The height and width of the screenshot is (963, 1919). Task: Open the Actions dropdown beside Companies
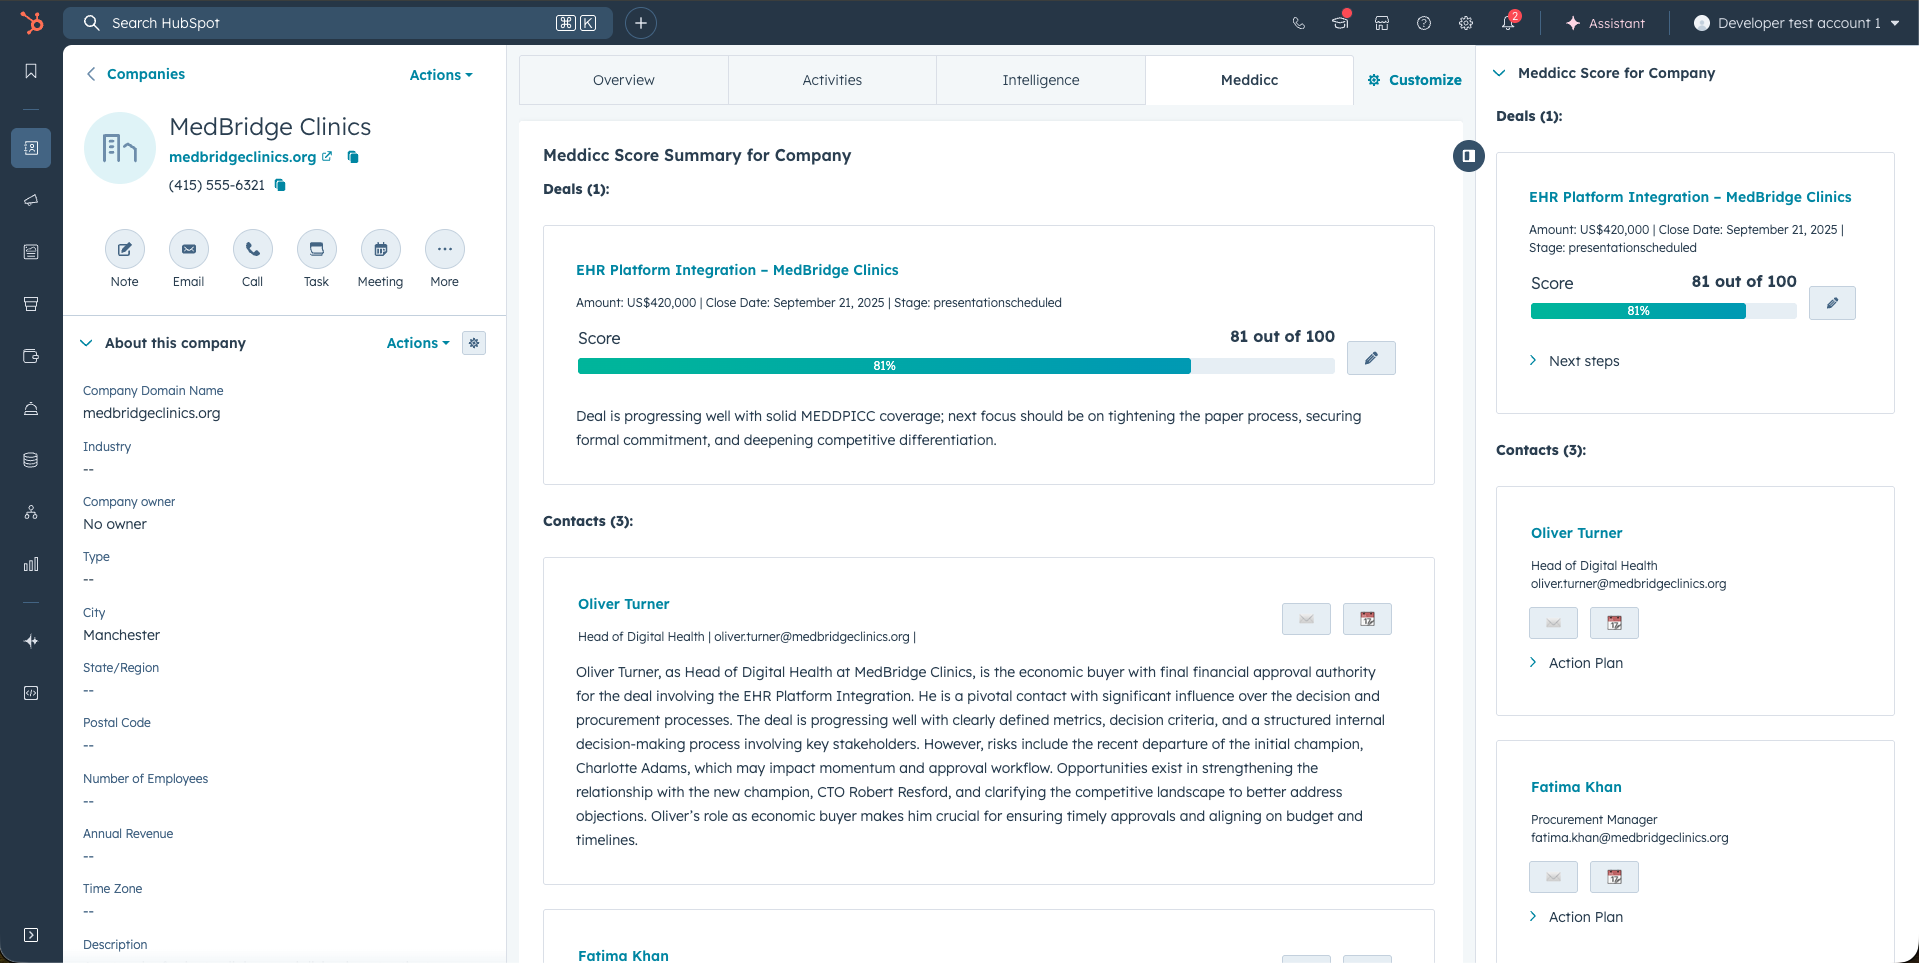(x=440, y=75)
